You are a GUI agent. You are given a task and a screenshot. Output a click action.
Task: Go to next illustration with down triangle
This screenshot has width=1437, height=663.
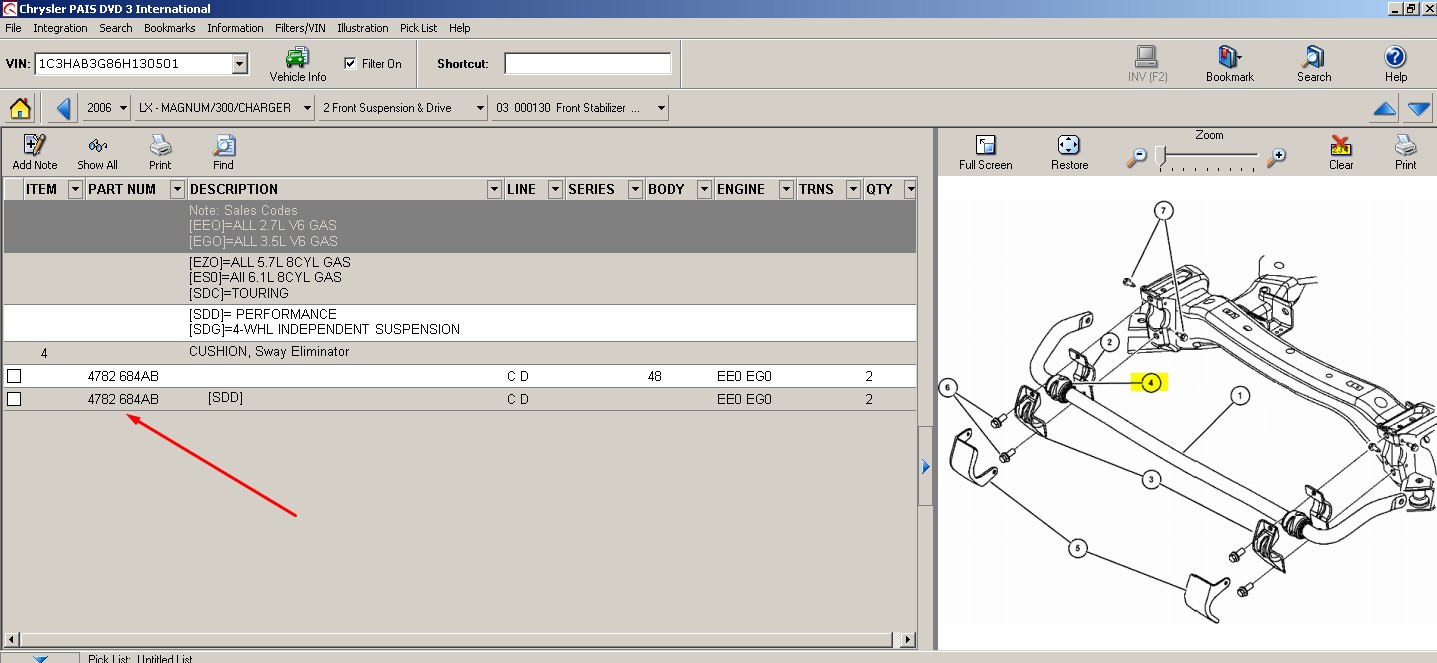tap(1419, 108)
